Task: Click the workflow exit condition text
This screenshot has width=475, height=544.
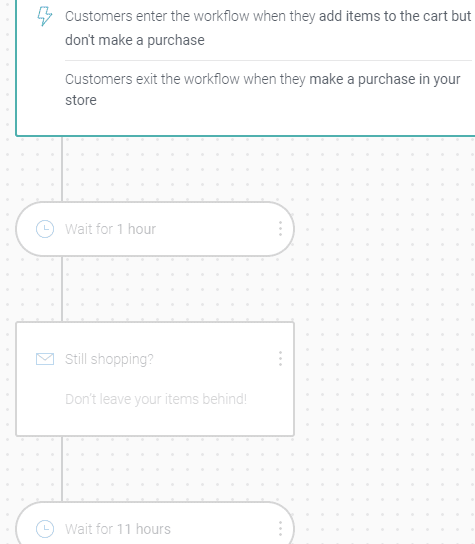Action: (x=263, y=90)
